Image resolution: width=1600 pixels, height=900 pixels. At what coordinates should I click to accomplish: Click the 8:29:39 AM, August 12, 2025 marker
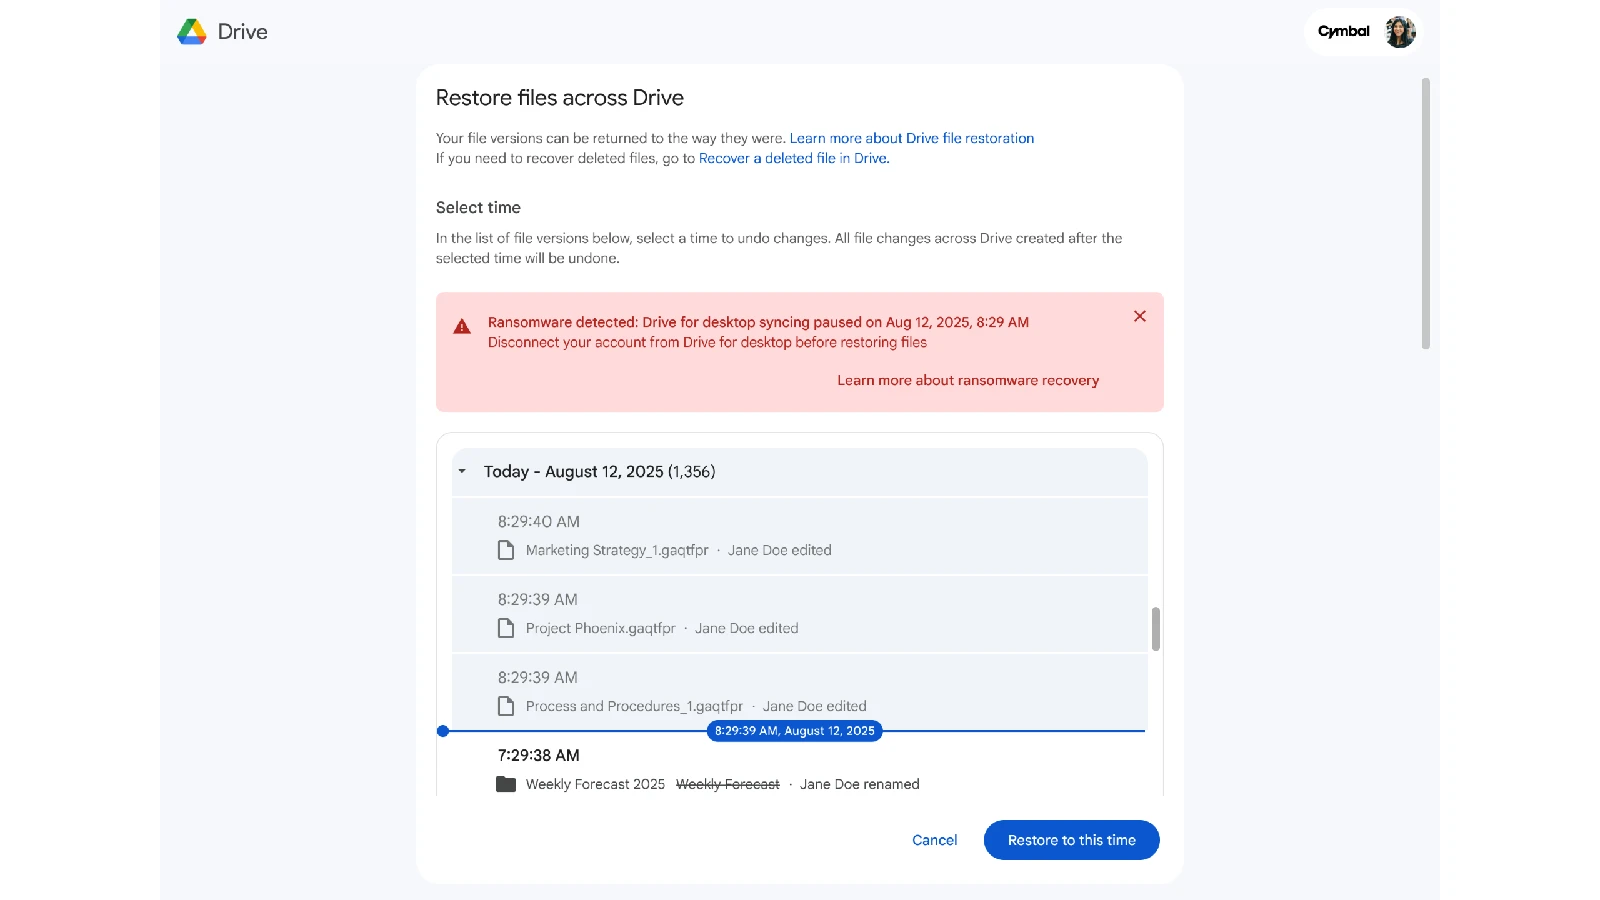(794, 731)
